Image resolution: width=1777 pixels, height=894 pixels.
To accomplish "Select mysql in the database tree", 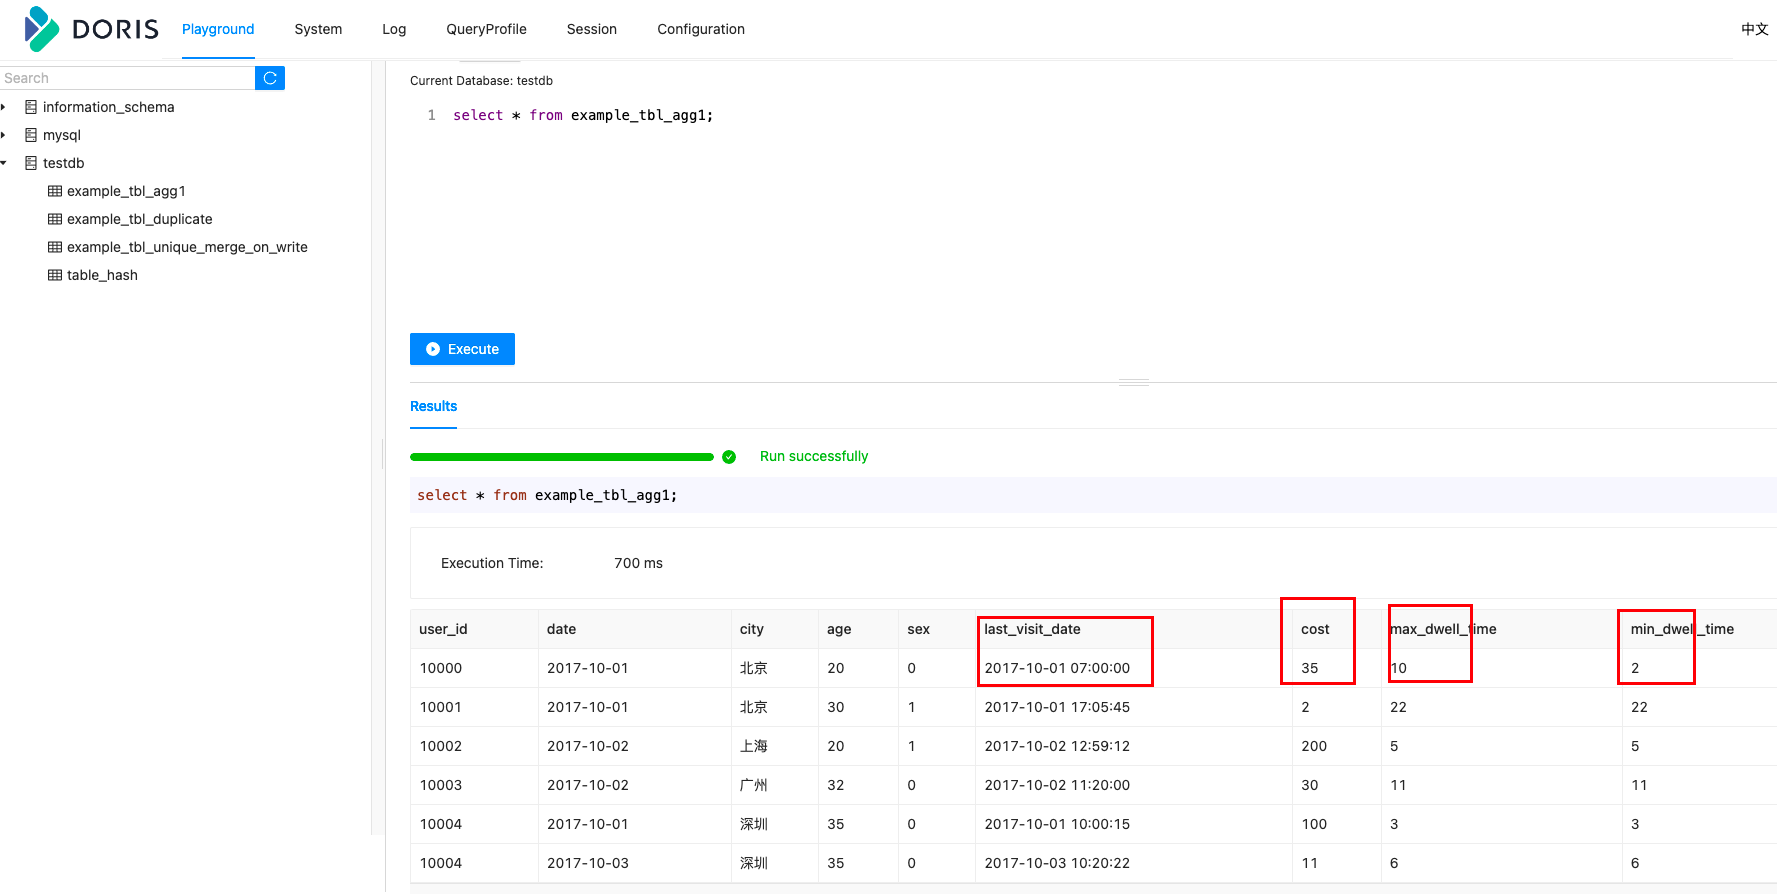I will tap(62, 135).
